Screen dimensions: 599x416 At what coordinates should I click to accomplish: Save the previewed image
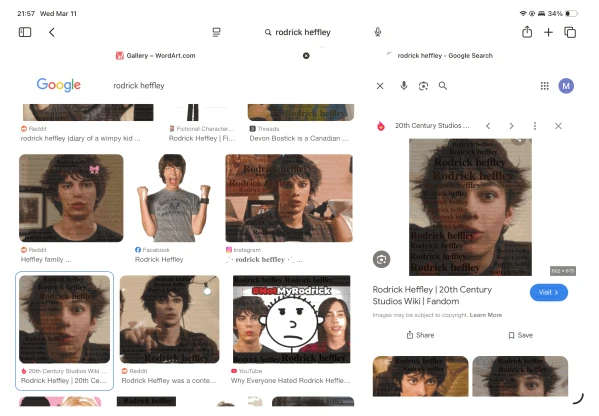coord(520,335)
